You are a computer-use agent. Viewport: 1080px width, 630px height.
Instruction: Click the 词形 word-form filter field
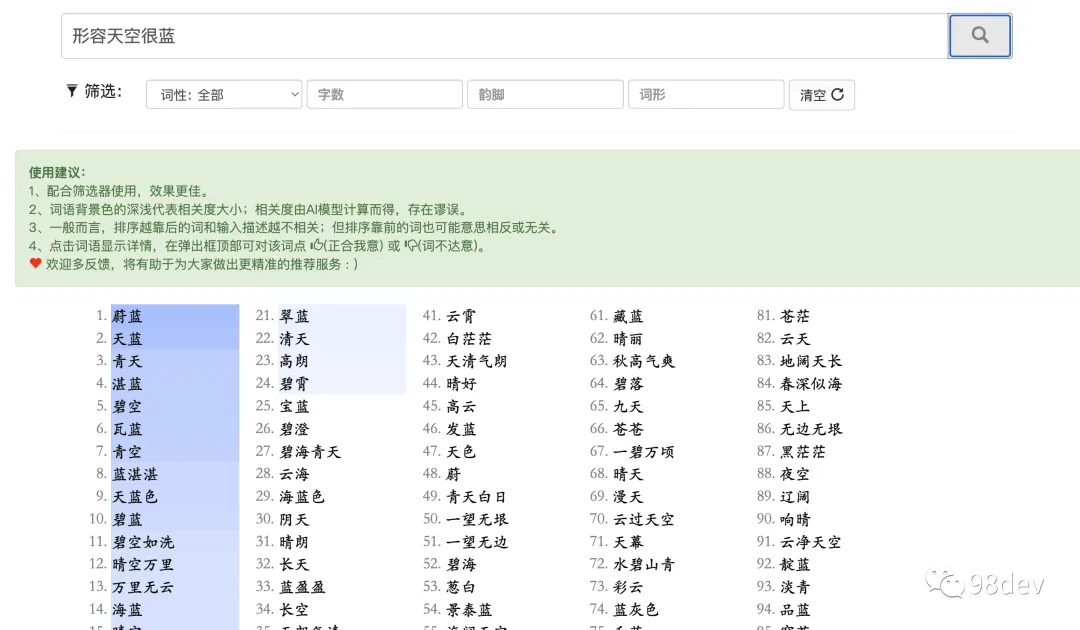(705, 94)
